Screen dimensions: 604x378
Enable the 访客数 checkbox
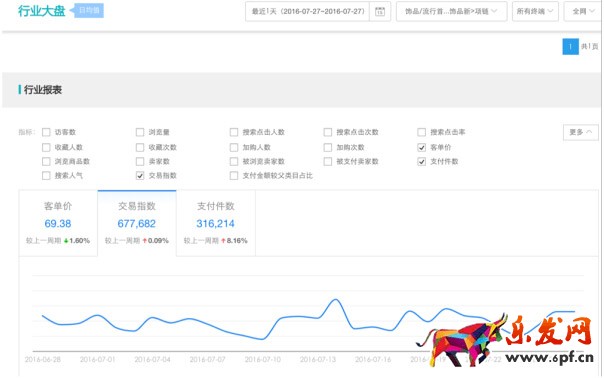click(46, 132)
